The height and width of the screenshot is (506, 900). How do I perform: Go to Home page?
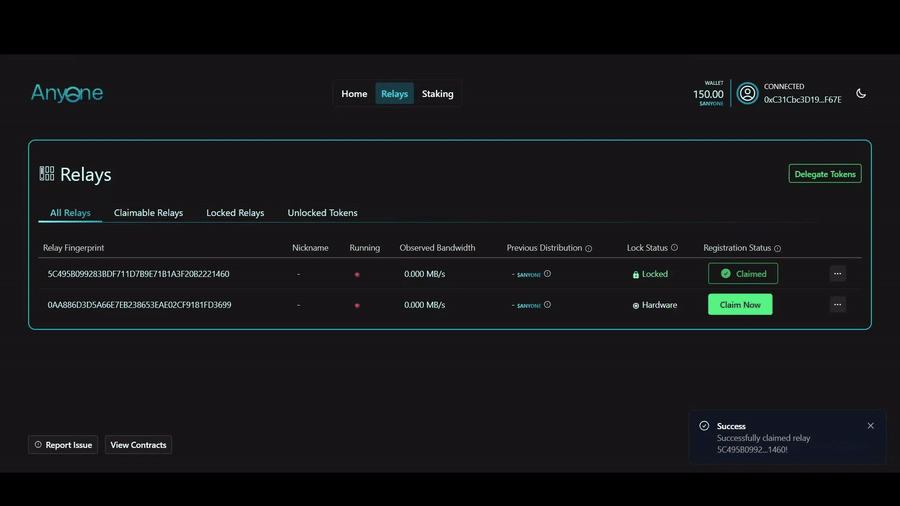click(x=354, y=94)
